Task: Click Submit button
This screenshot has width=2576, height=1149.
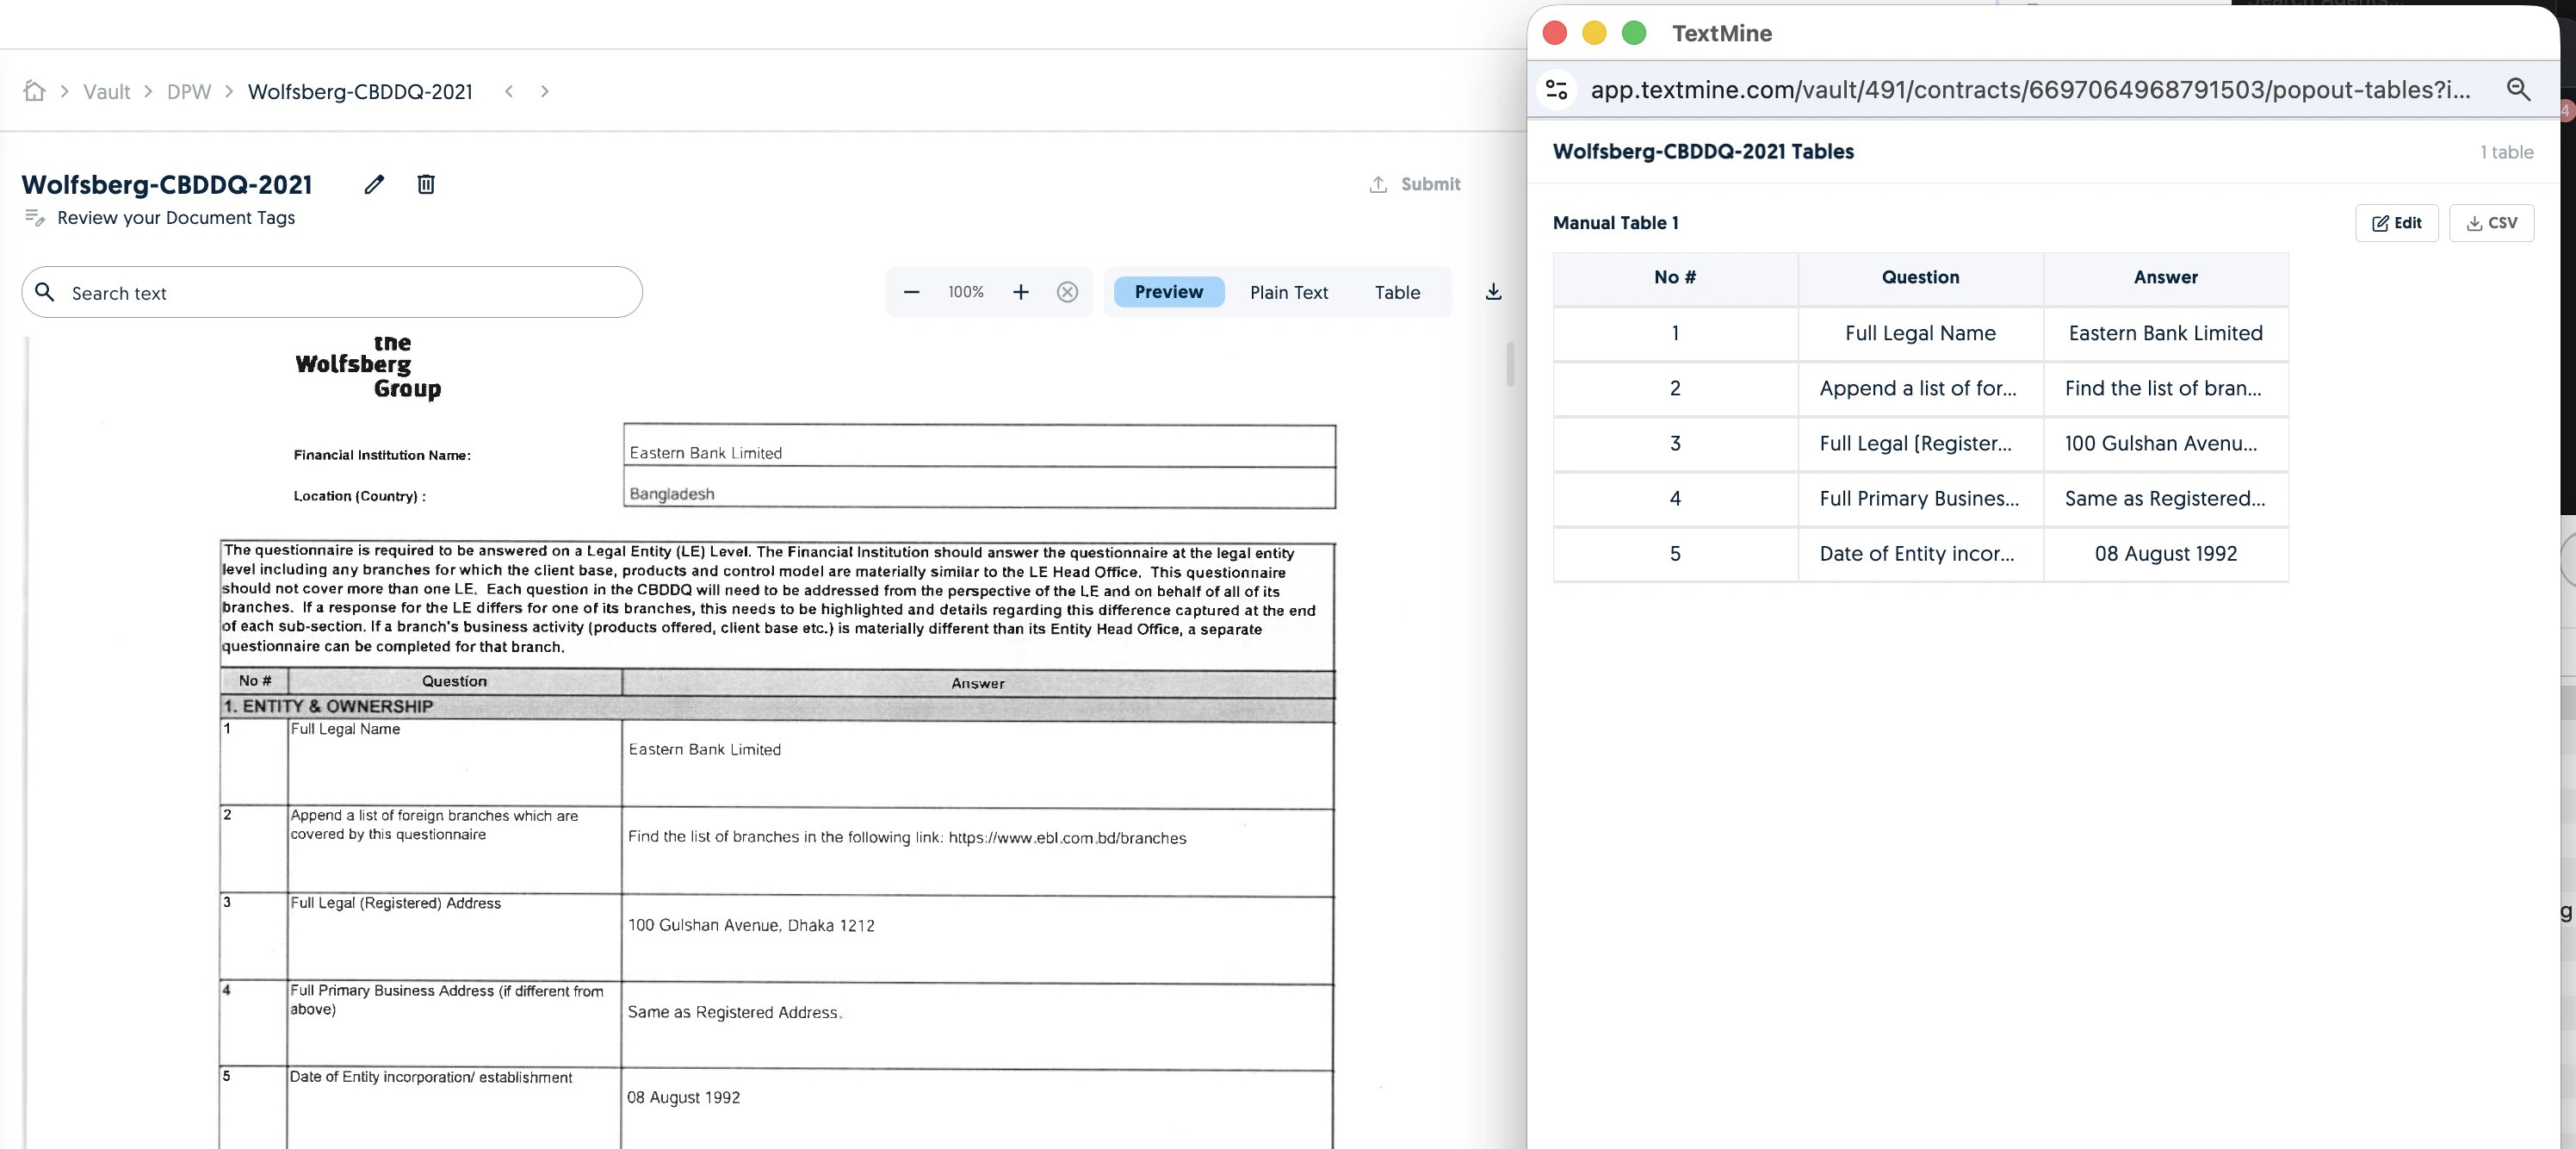Action: pos(1414,184)
